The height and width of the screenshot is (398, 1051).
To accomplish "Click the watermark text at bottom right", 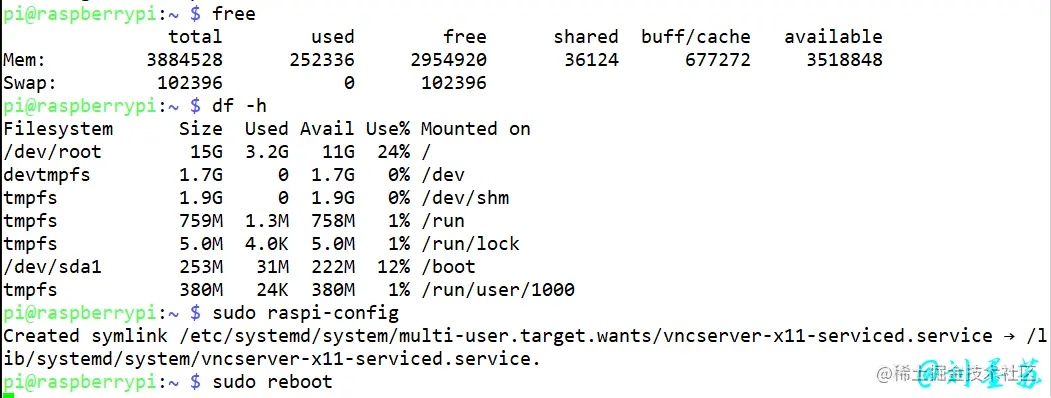I will click(960, 373).
